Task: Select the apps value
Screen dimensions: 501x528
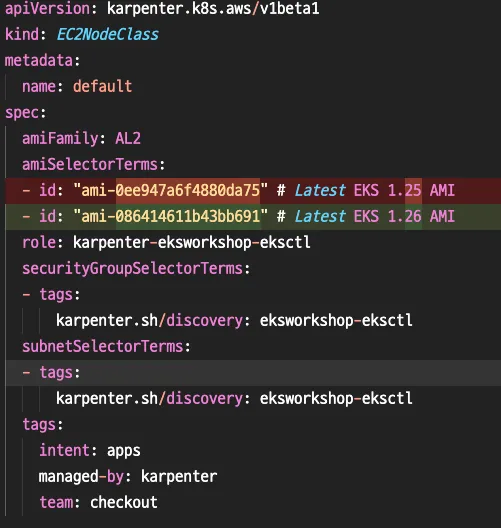Action: pos(124,451)
